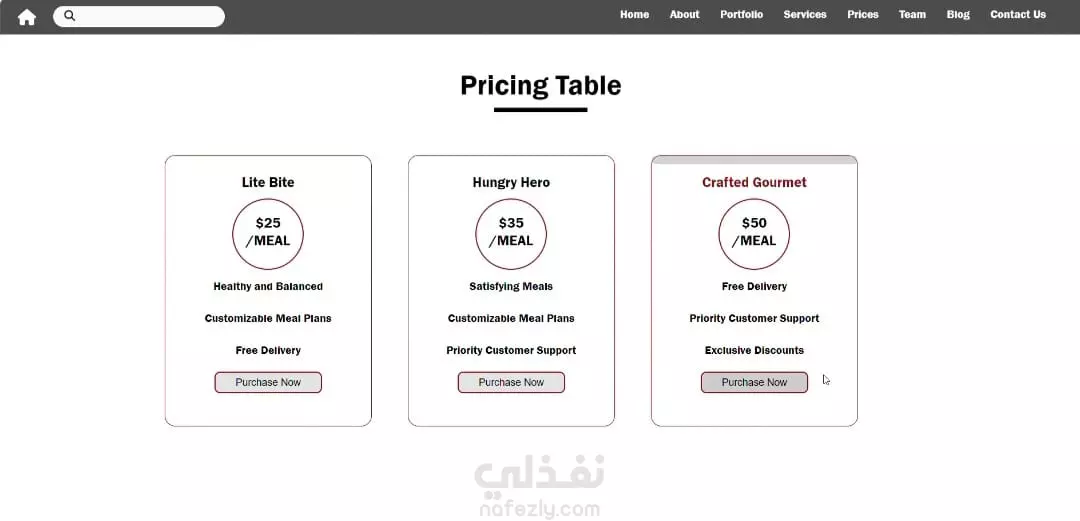Select the $35 per meal price circle
1080x521 pixels.
click(511, 234)
